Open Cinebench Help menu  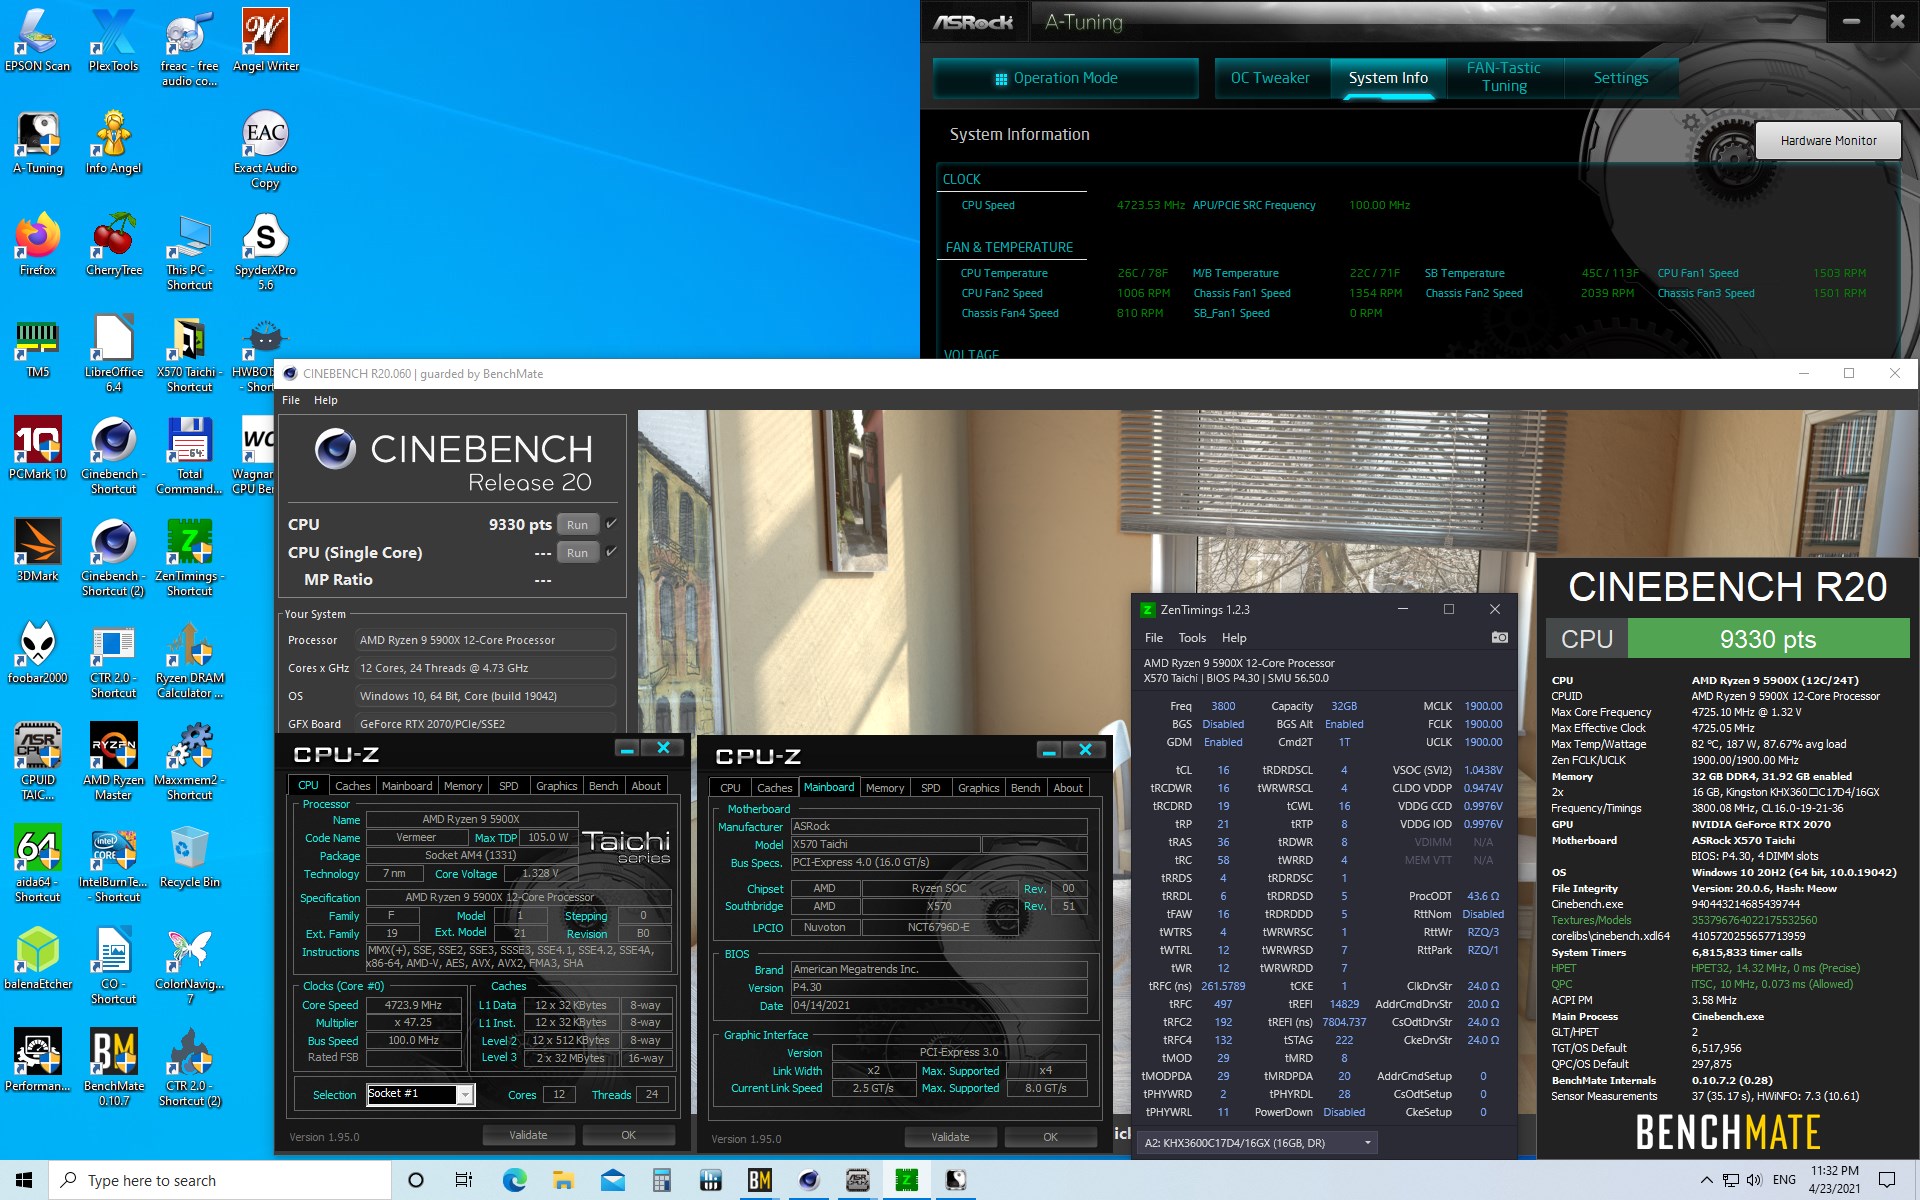tap(326, 400)
